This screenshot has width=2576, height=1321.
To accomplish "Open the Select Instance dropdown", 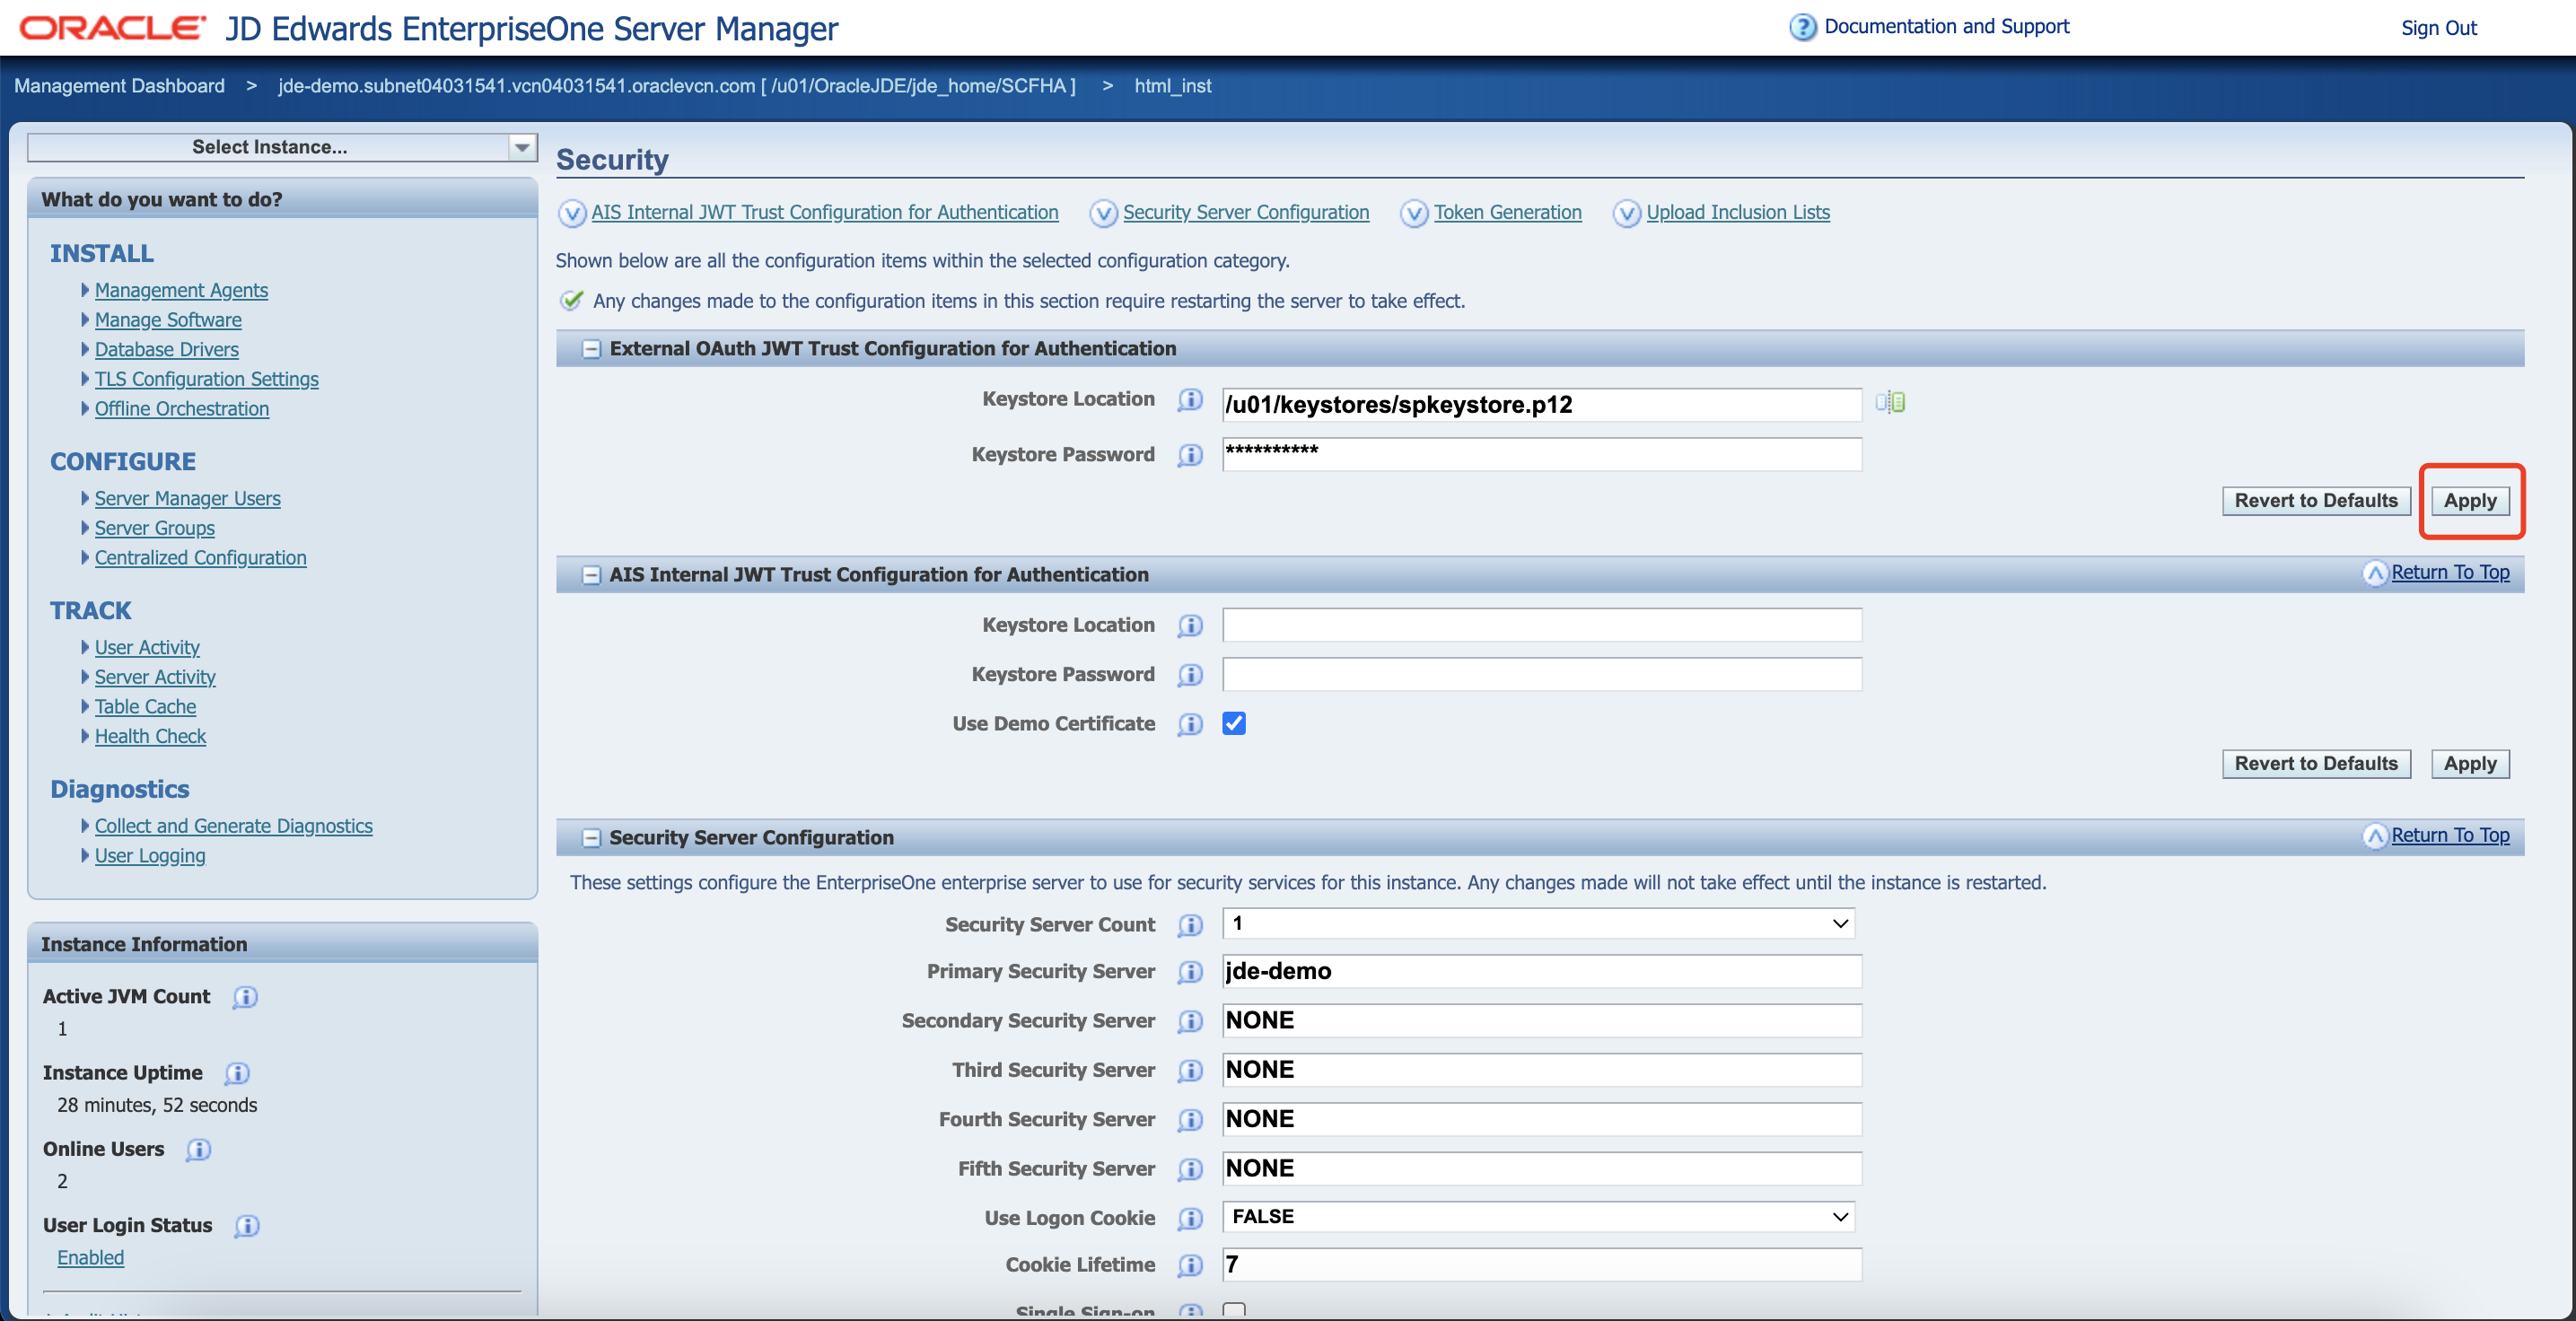I will click(x=282, y=147).
